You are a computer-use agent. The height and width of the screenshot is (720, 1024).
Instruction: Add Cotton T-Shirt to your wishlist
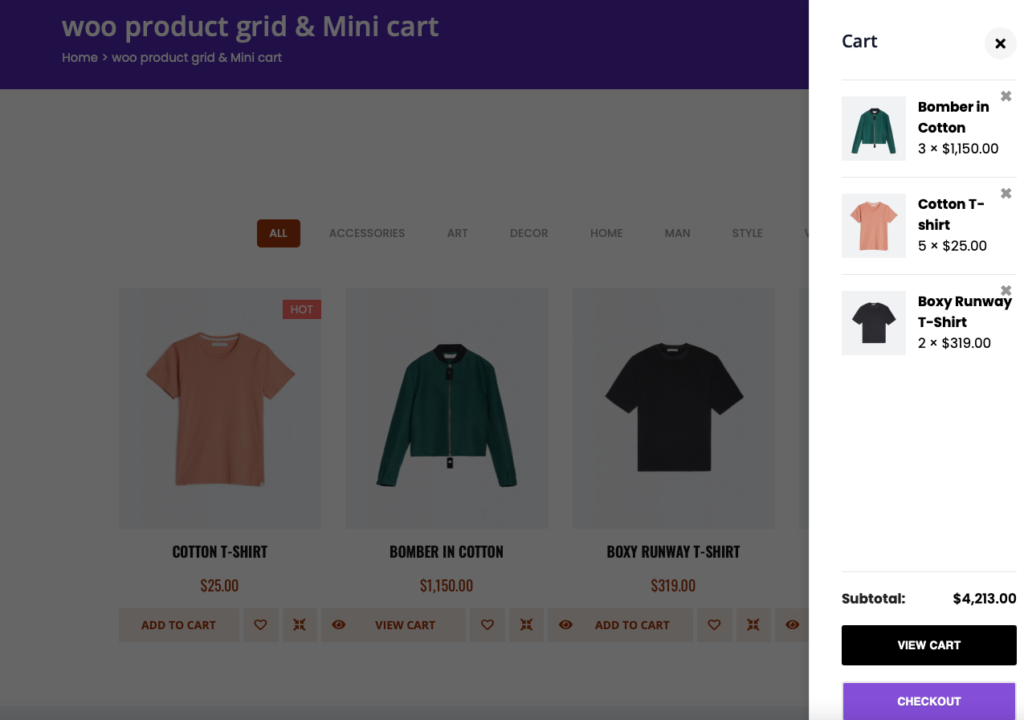coord(261,625)
